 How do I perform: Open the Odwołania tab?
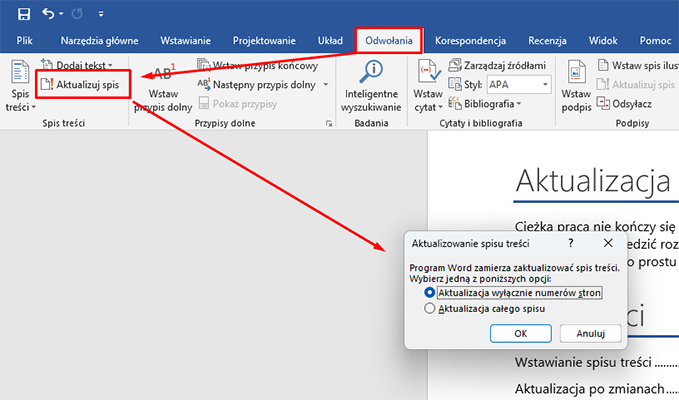(388, 41)
